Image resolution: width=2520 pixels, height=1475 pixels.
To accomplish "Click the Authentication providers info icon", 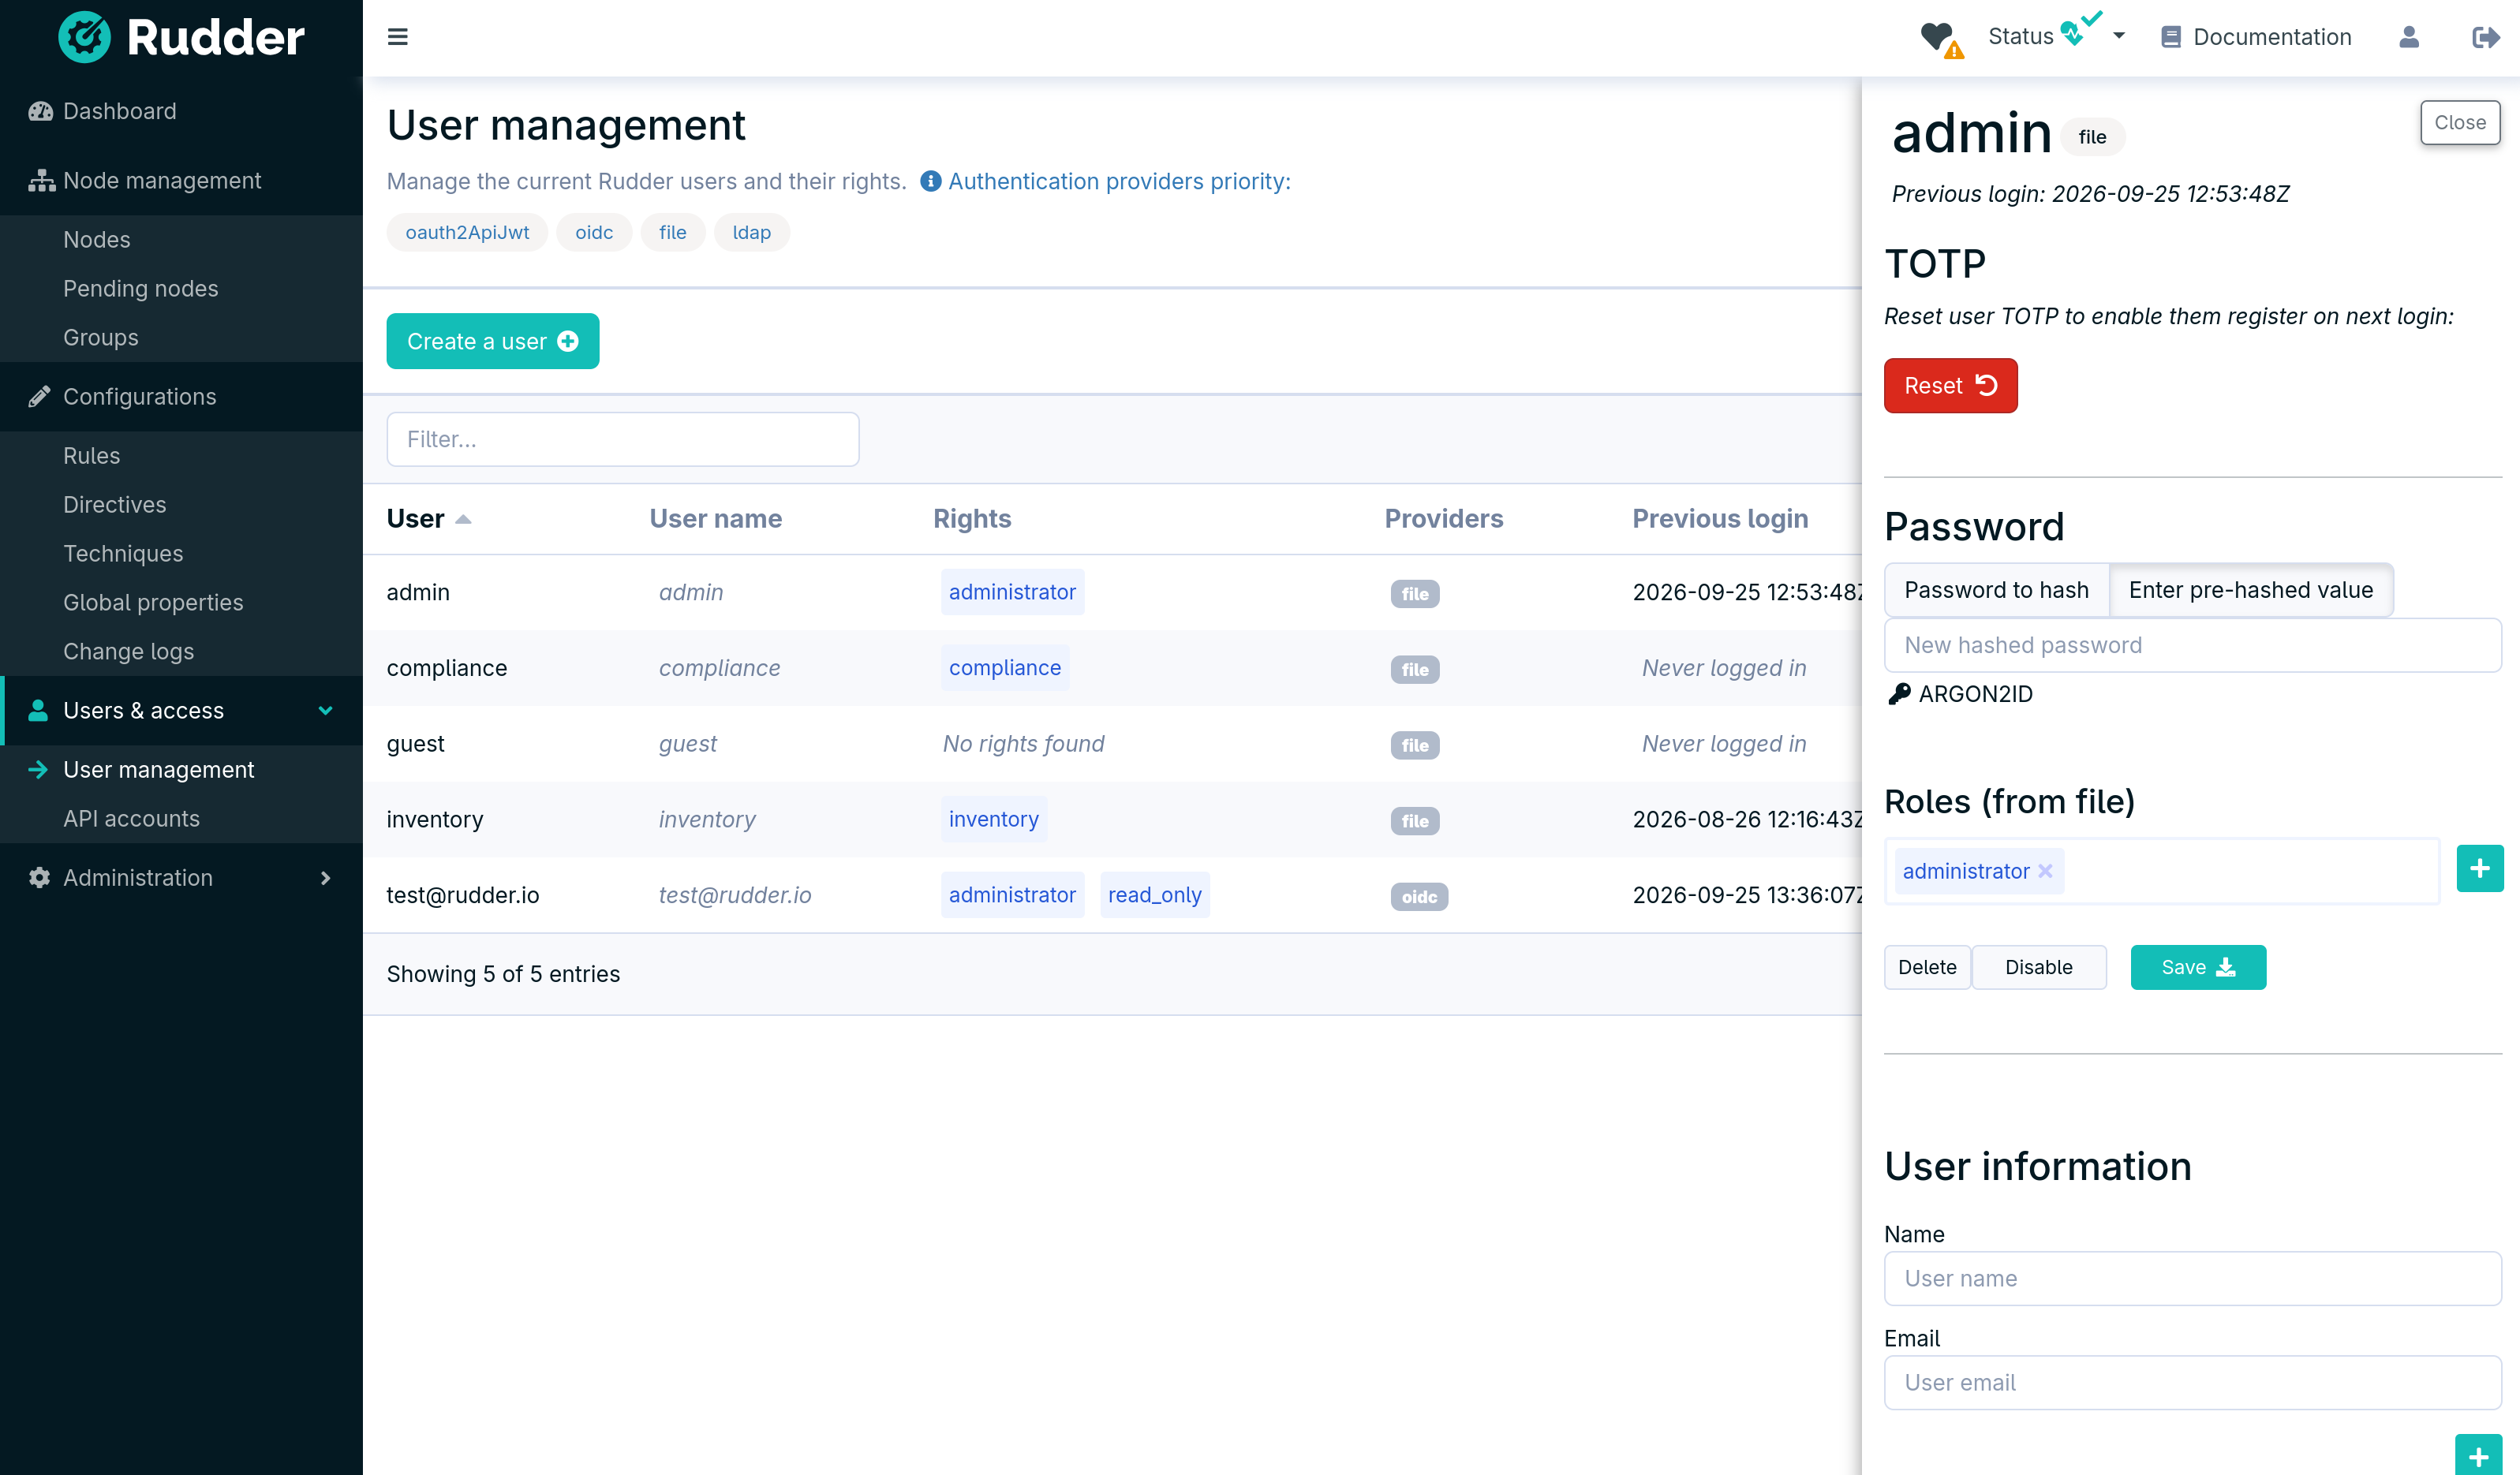I will [x=930, y=181].
